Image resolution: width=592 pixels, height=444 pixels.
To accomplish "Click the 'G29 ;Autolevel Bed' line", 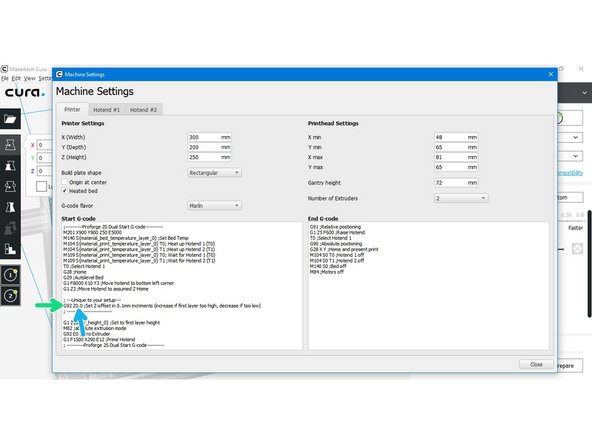I will point(83,278).
